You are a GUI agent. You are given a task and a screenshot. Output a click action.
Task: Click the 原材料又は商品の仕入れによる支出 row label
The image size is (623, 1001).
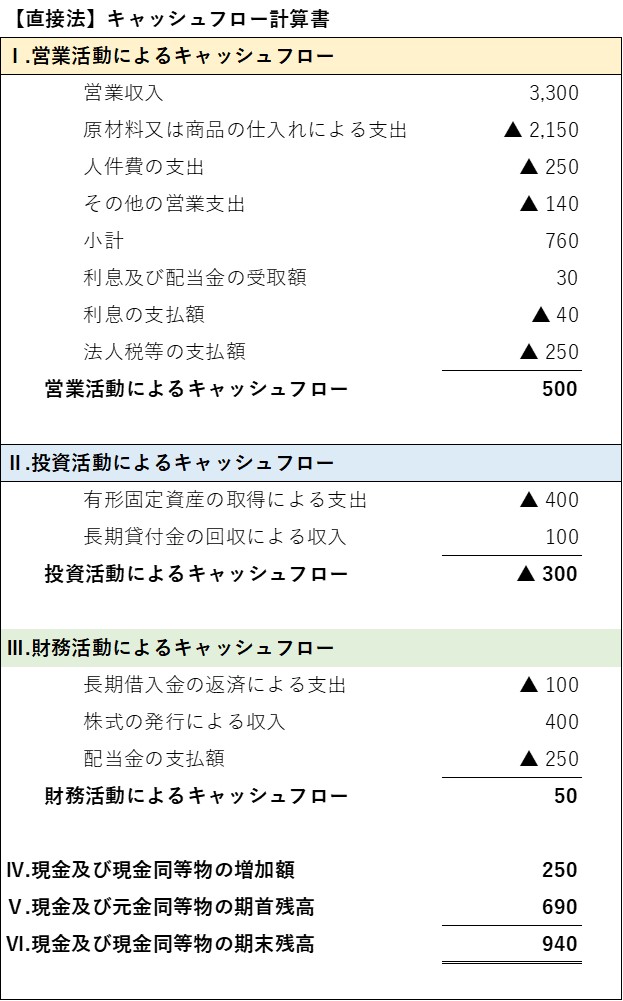click(245, 130)
